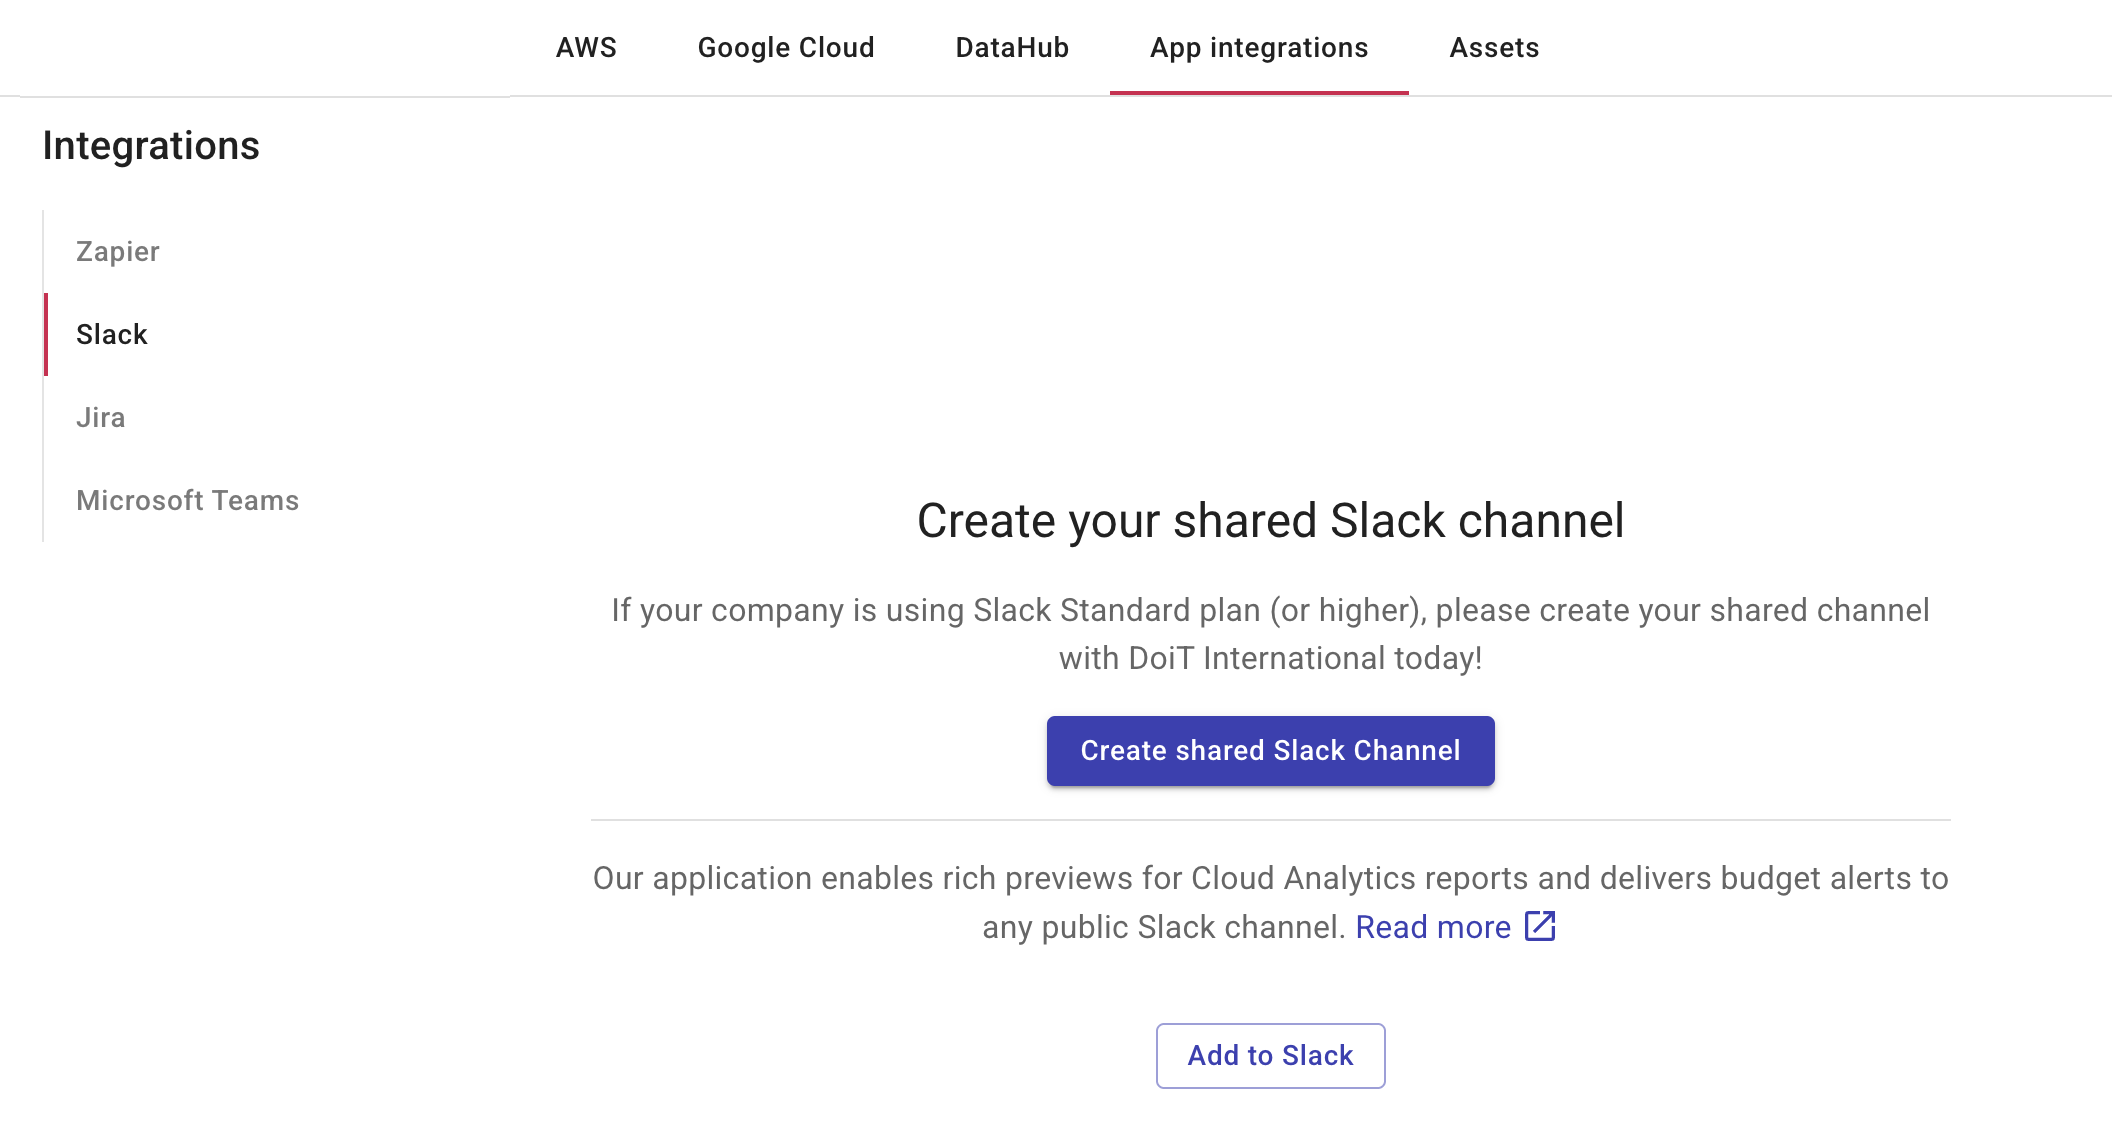Start creating a shared DoiT Slack channel

(1270, 750)
